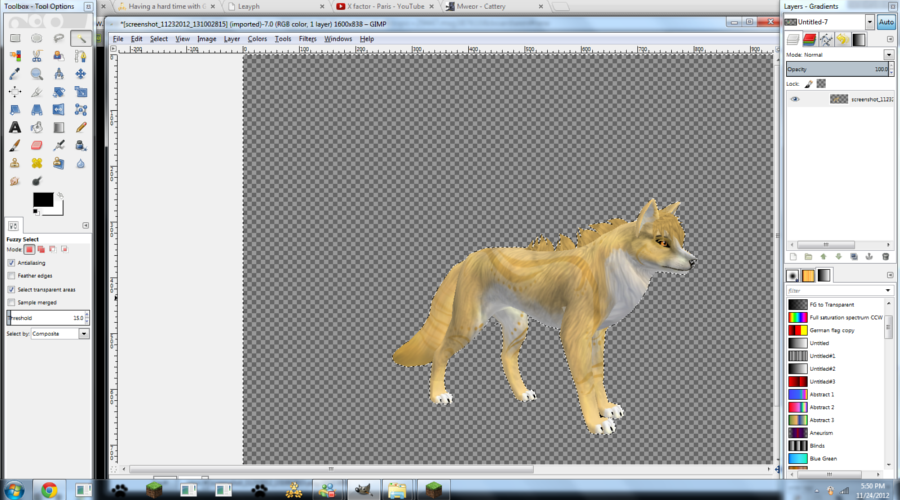Open the Layers dock tab configuration menu
Viewport: 900px width, 500px height.
point(890,39)
